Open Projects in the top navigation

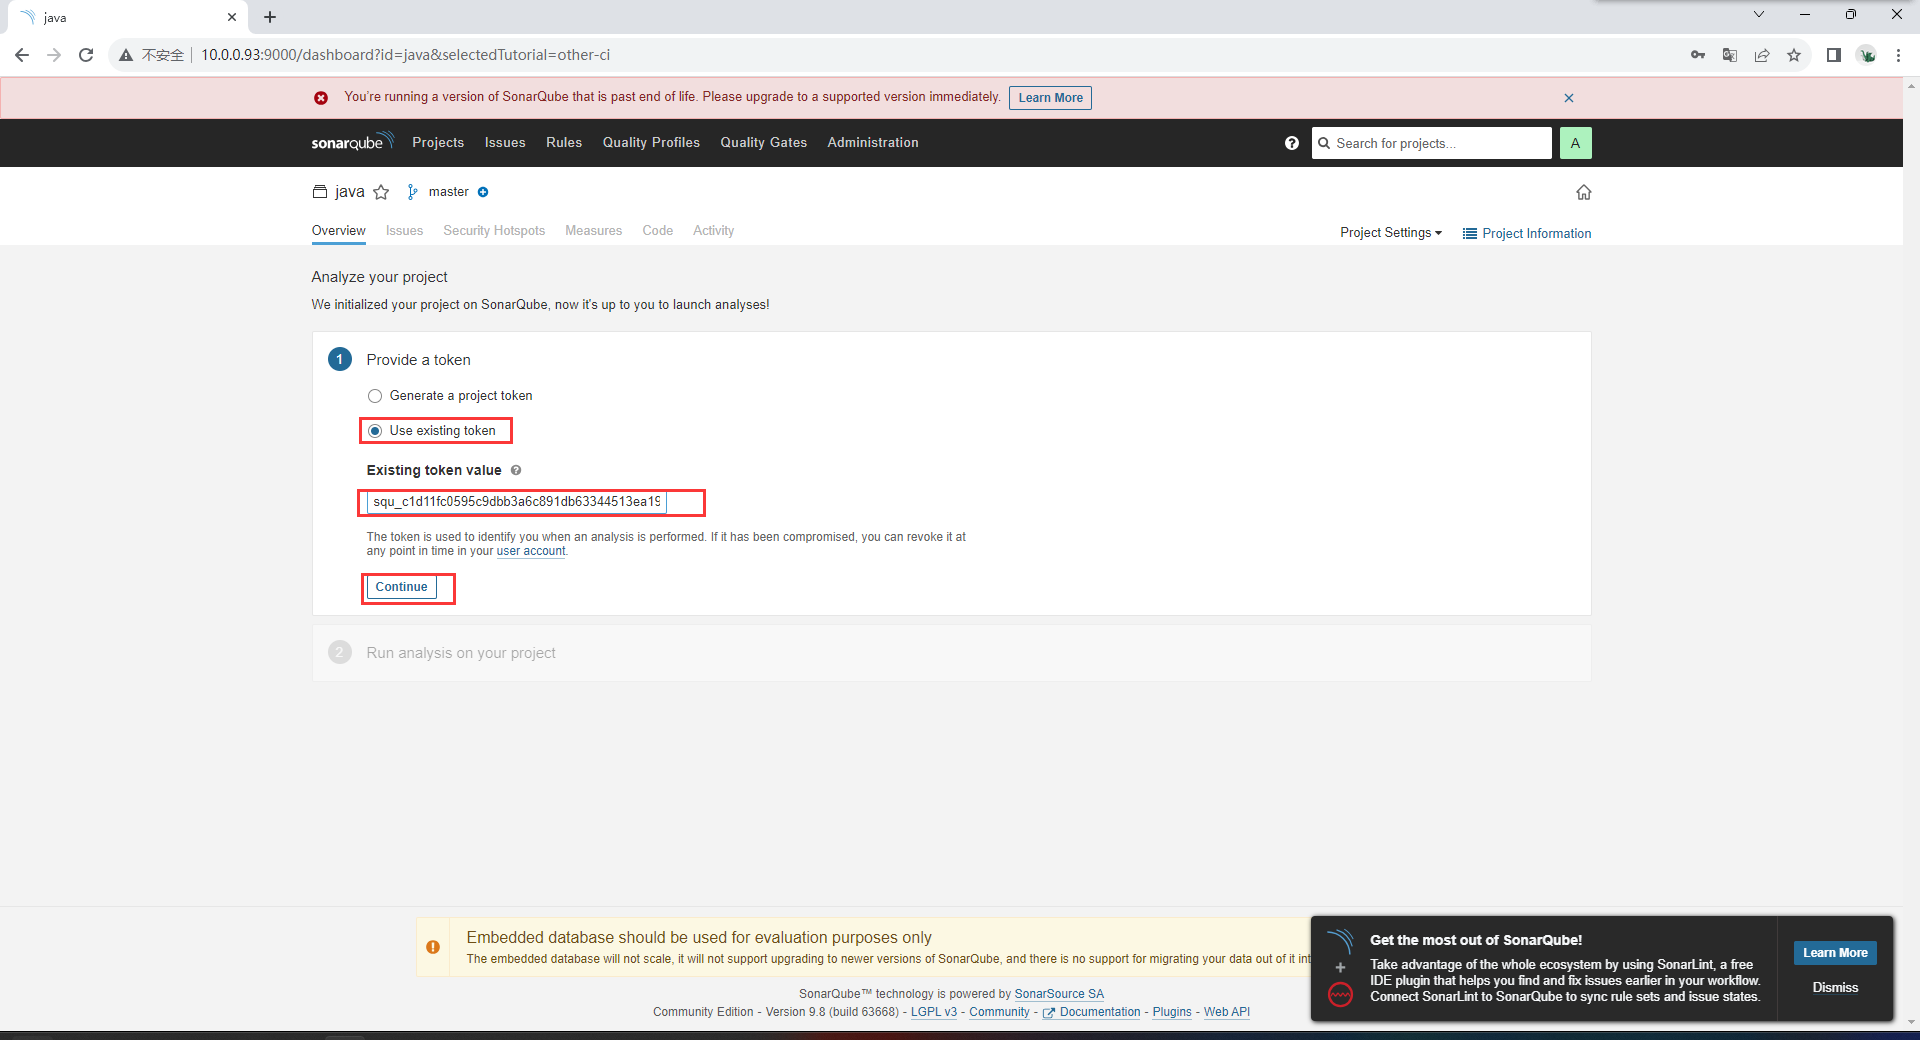(x=438, y=143)
